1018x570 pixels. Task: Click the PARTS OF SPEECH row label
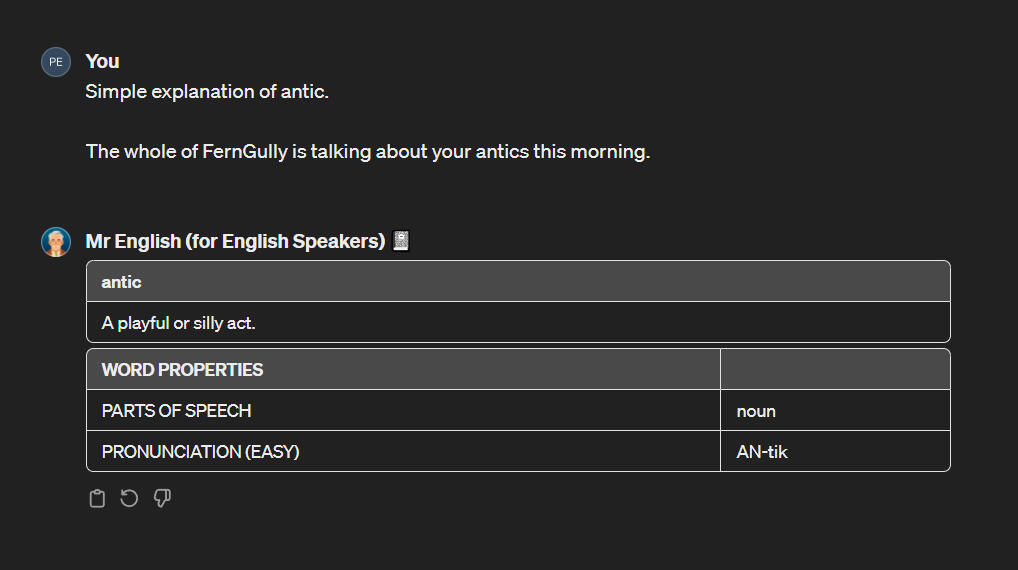pyautogui.click(x=176, y=411)
